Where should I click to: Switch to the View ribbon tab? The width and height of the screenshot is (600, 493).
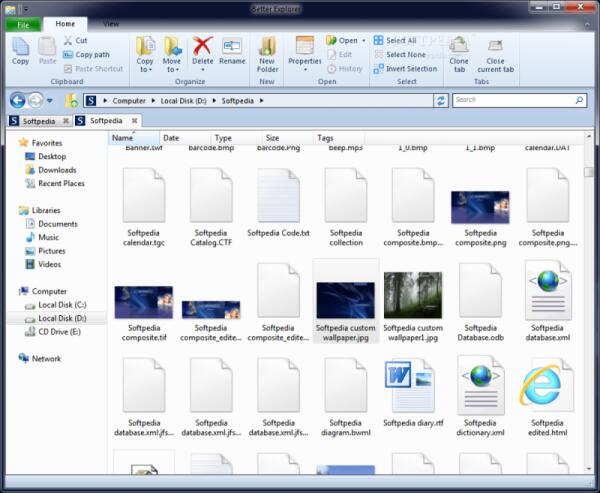tap(111, 23)
